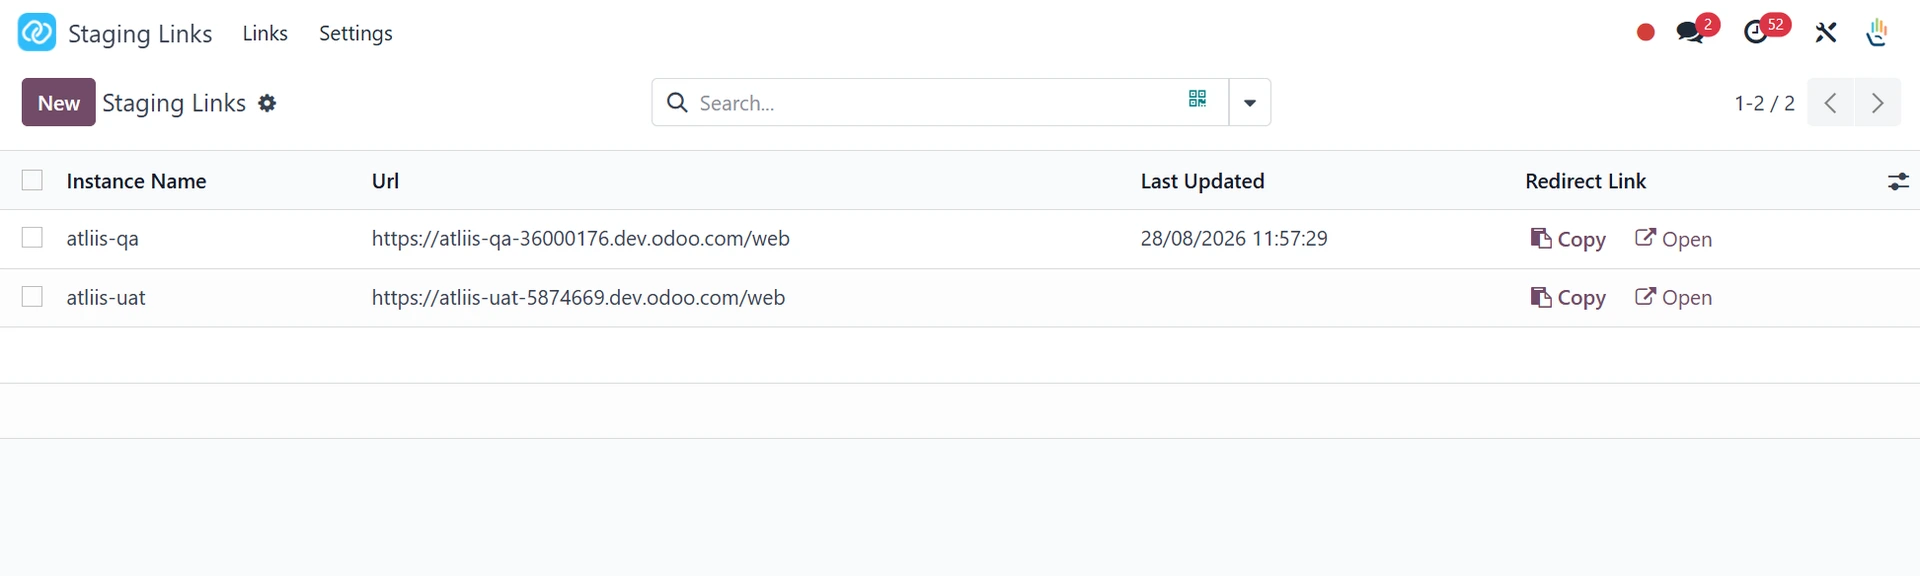Click the barcode scanner icon in search
The width and height of the screenshot is (1920, 576).
point(1197,99)
